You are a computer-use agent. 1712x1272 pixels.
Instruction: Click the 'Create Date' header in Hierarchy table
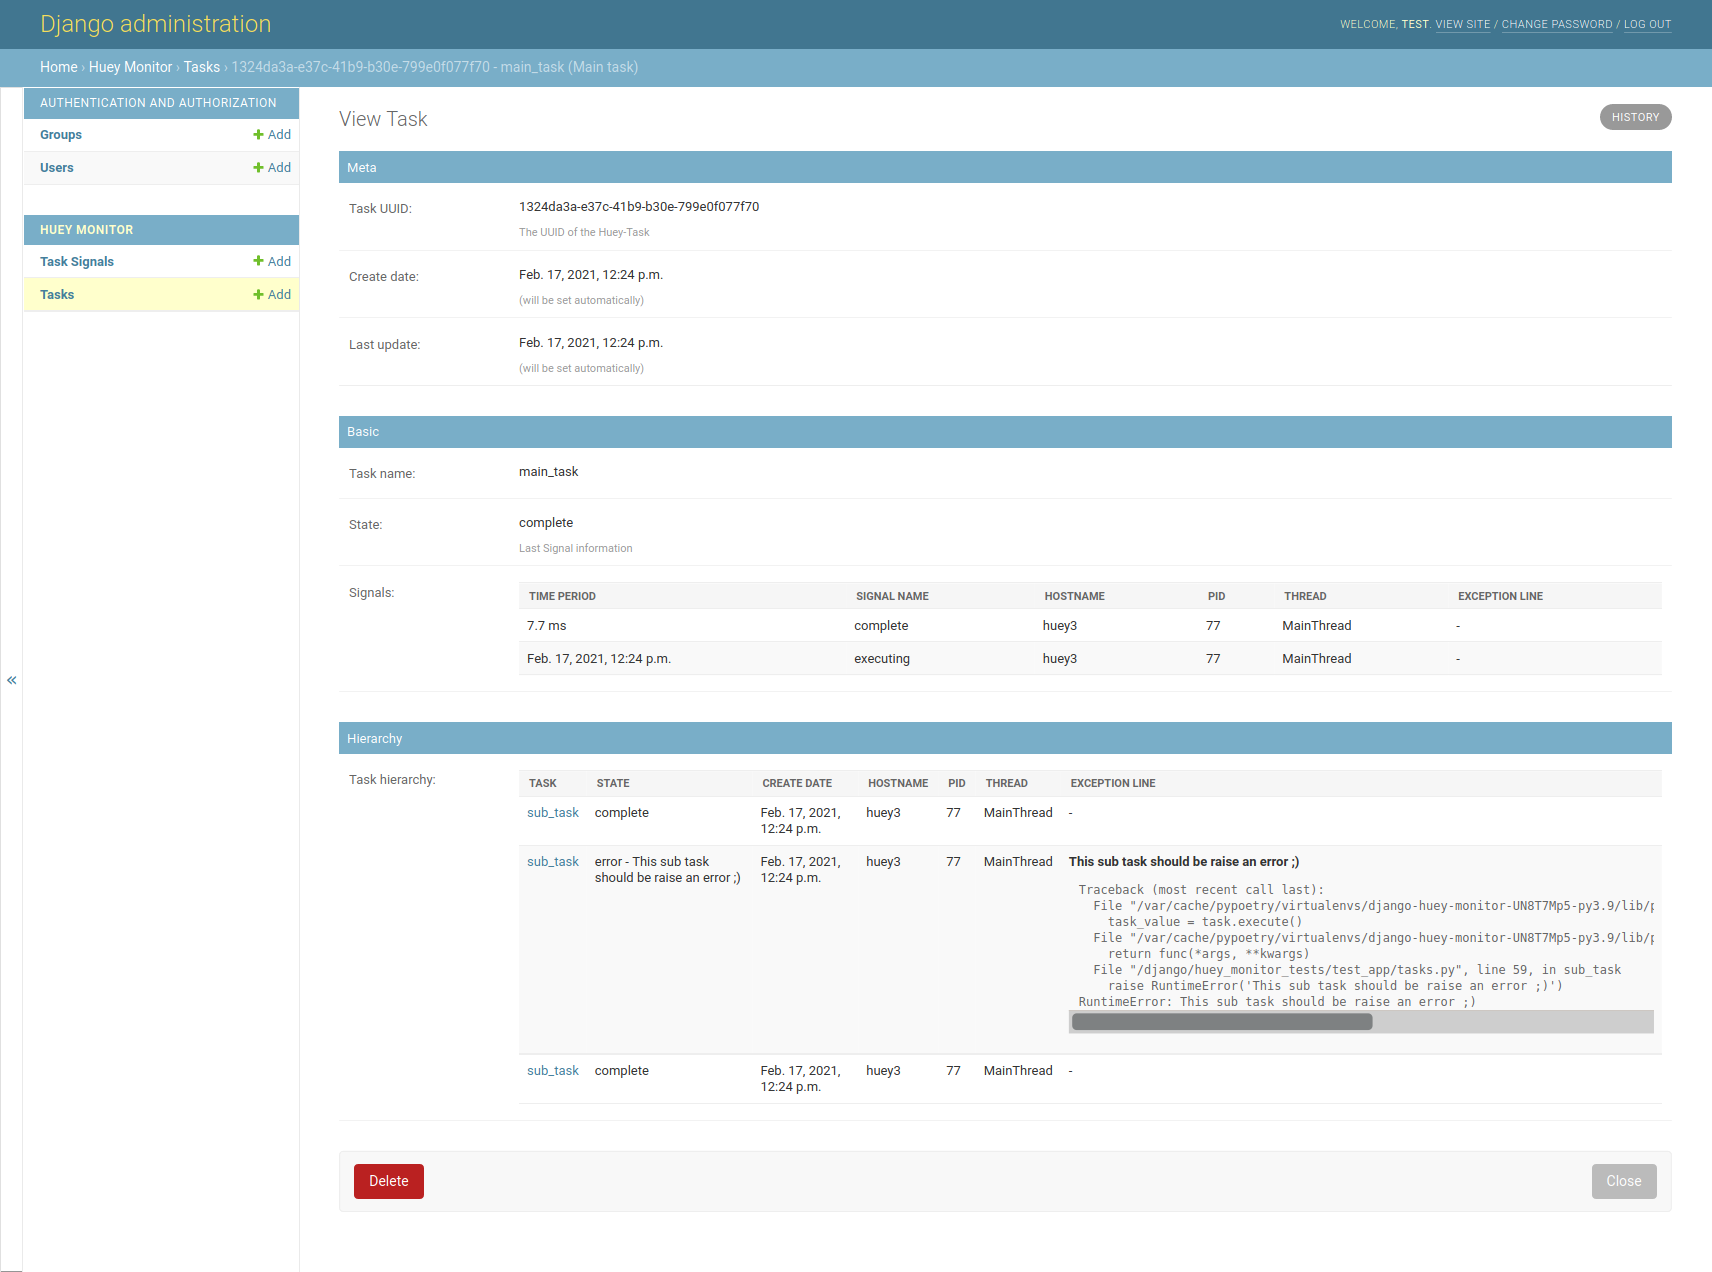(797, 783)
